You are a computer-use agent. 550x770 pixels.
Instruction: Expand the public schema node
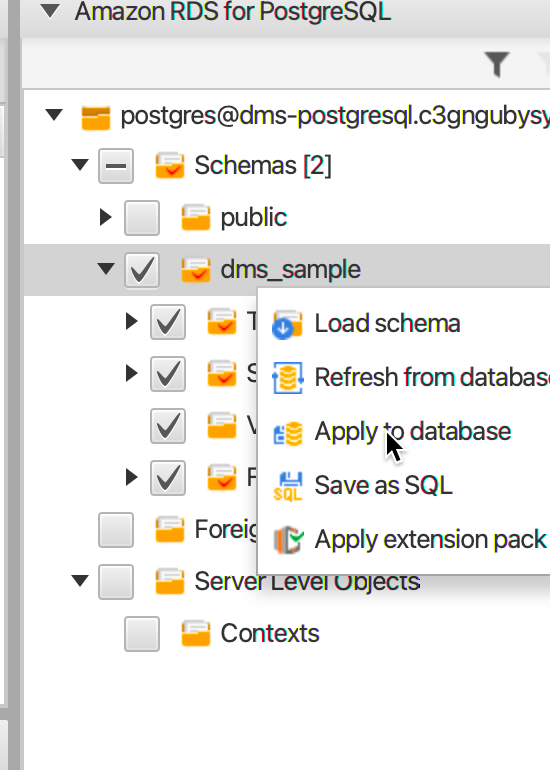[x=105, y=217]
